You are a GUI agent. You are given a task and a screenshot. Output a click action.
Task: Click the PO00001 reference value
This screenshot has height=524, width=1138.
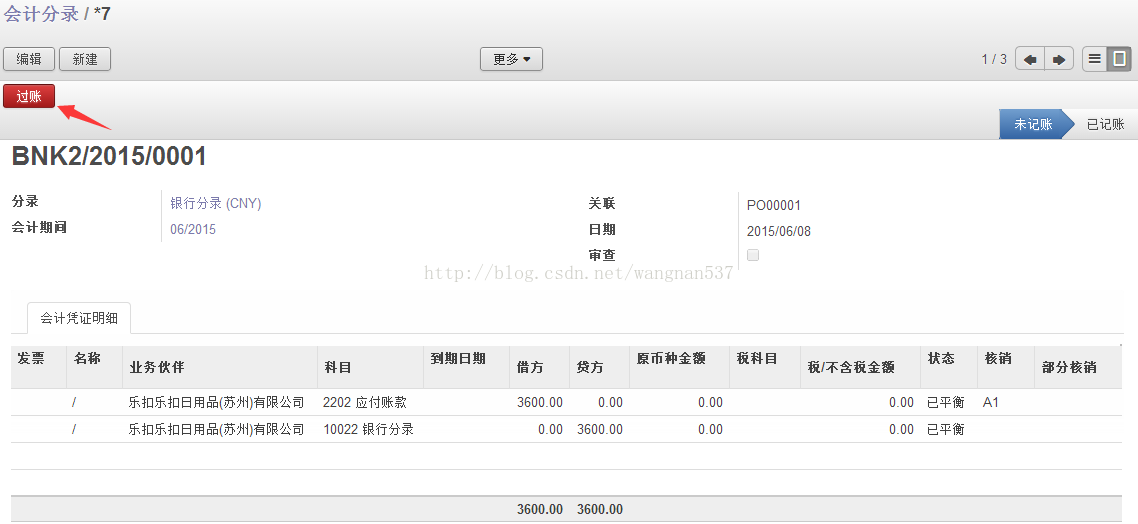point(774,205)
